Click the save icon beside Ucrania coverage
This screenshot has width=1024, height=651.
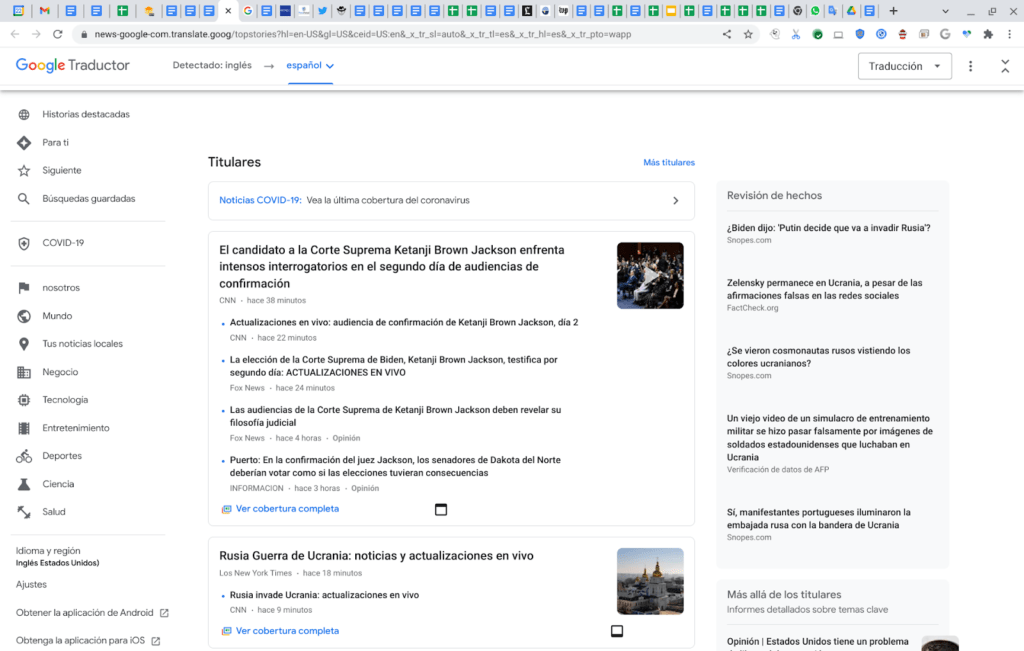[616, 631]
